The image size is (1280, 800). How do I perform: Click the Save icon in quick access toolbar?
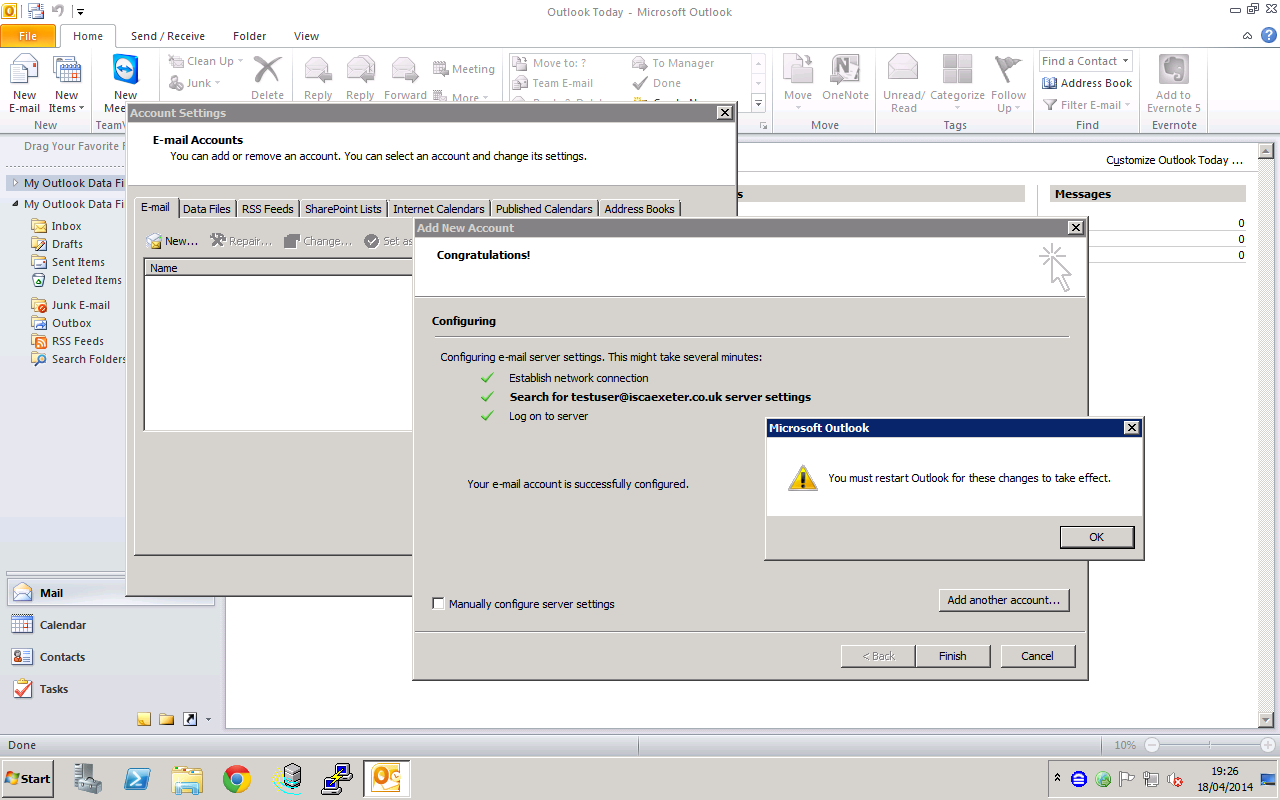(36, 12)
